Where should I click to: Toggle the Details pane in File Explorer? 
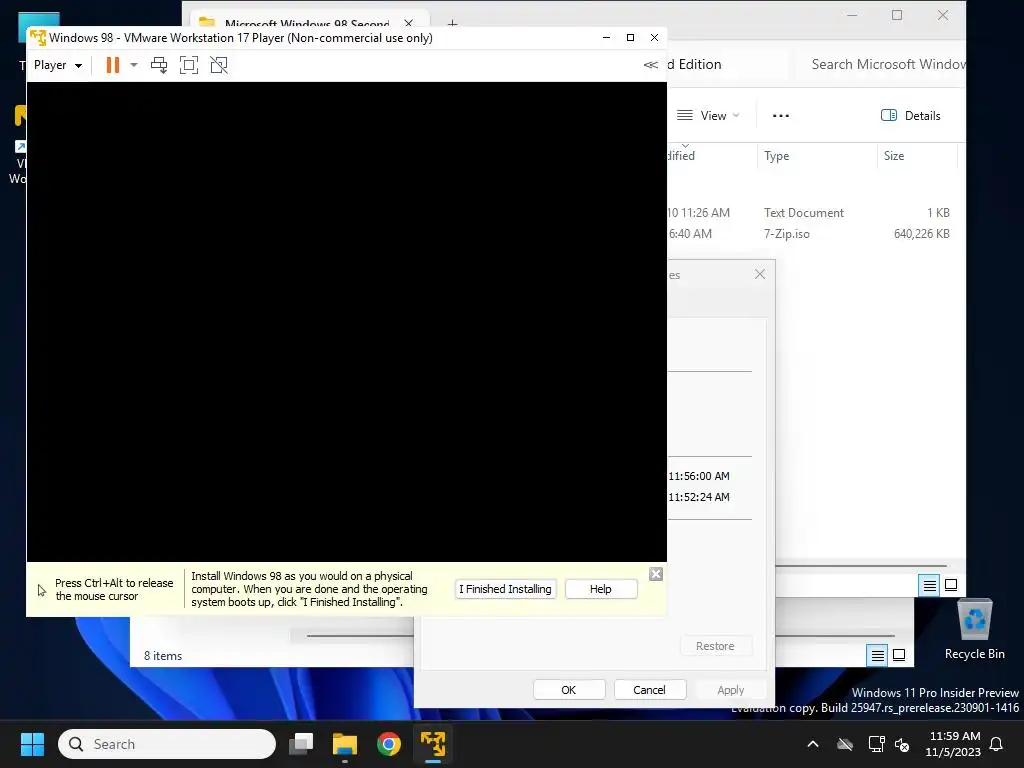[x=911, y=116]
